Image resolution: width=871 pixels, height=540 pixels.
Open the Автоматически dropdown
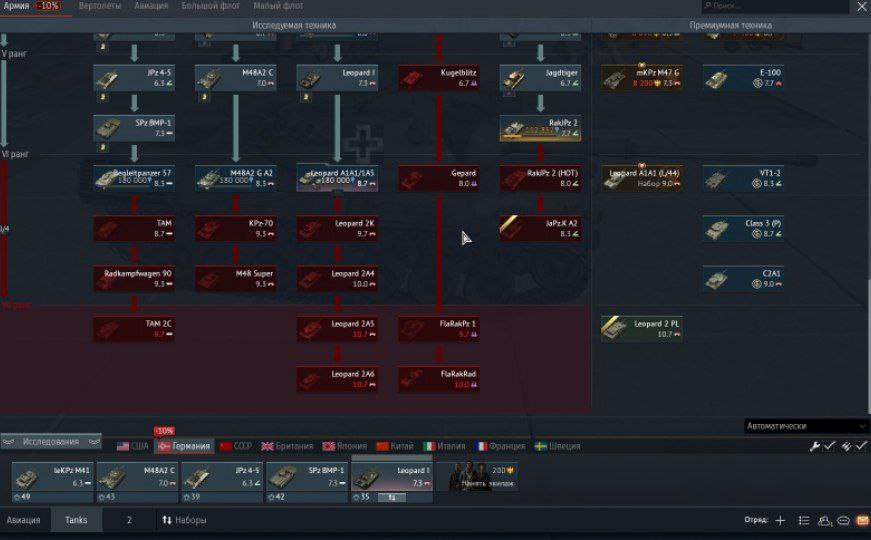pos(805,426)
